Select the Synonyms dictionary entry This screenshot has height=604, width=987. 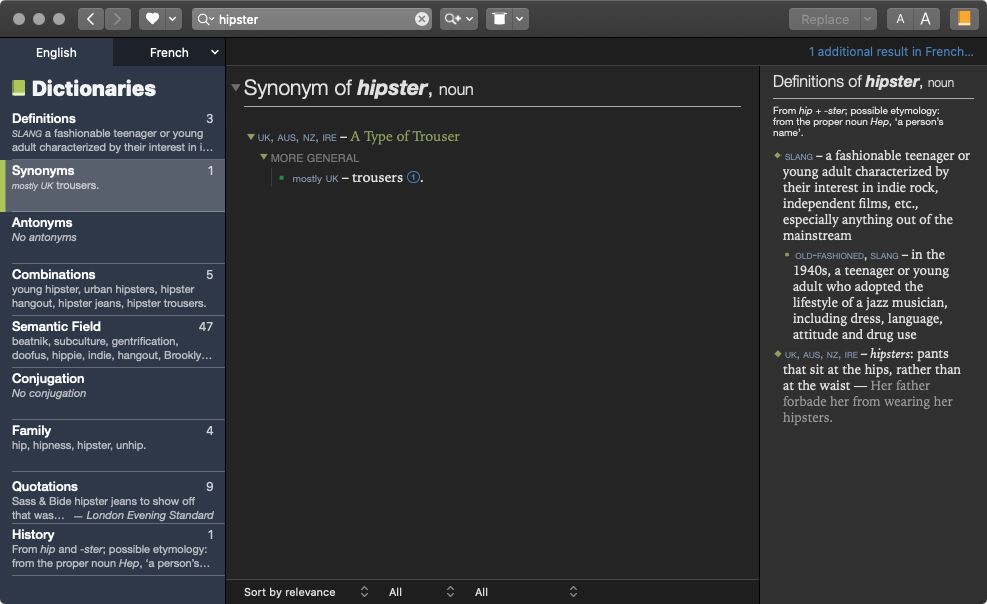(112, 185)
